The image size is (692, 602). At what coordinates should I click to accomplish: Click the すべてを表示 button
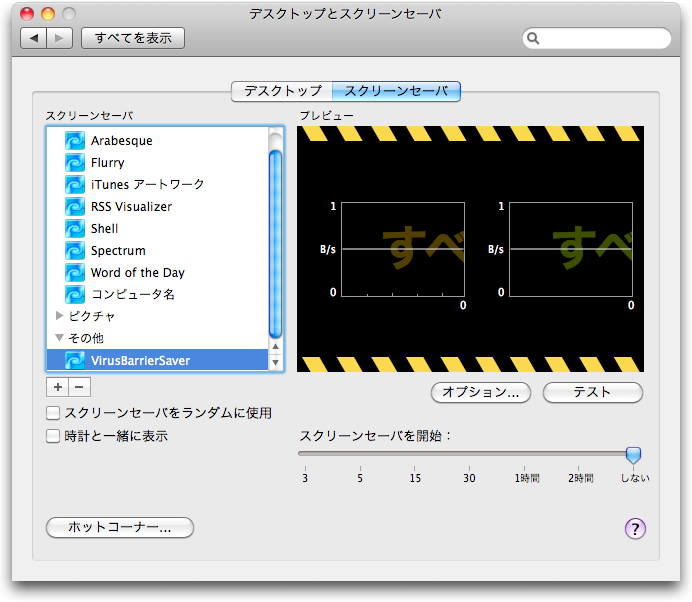point(133,38)
